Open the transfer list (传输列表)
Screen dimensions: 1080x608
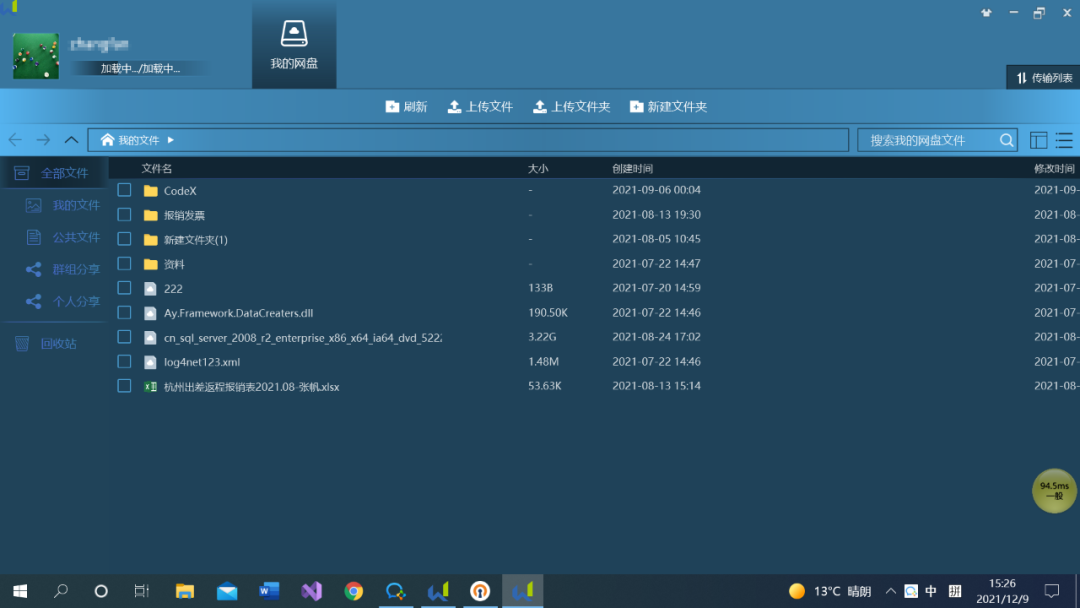[x=1044, y=78]
